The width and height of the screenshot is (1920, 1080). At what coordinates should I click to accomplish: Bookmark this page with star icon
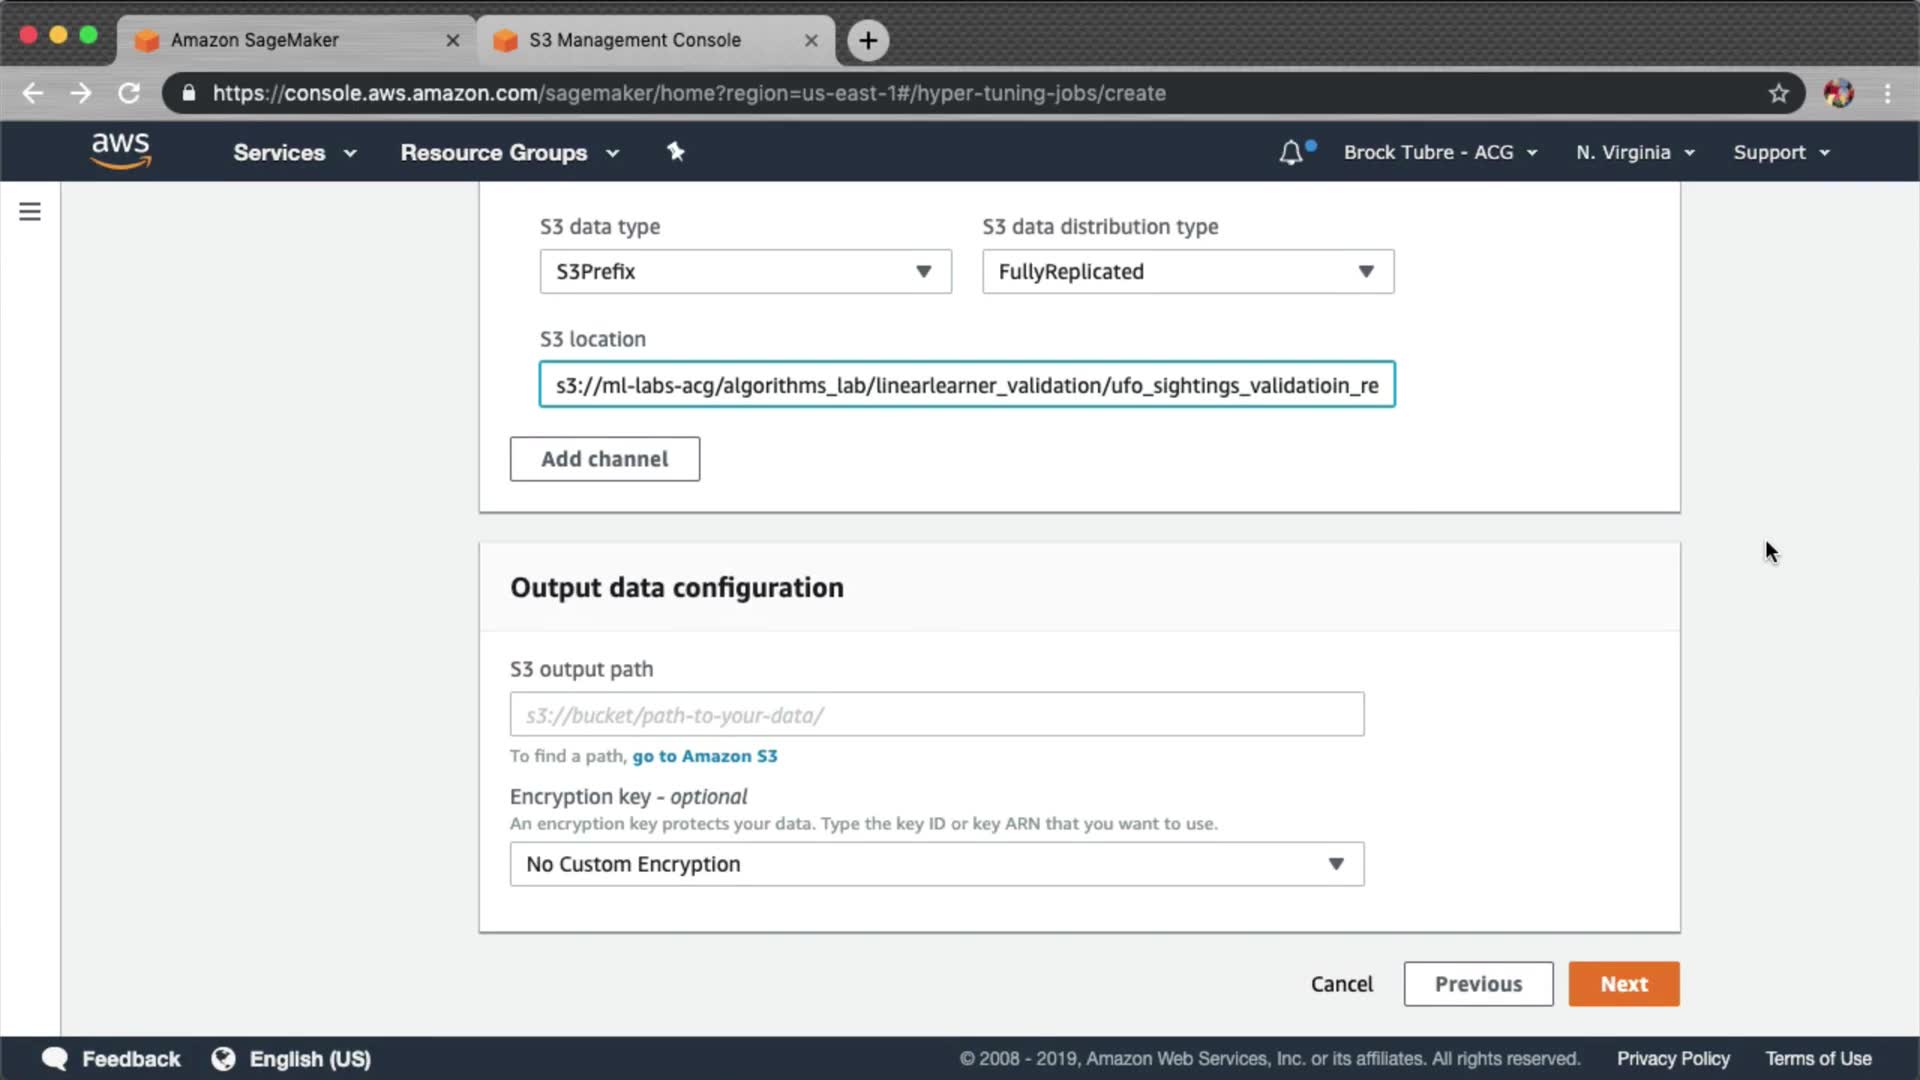pos(1778,93)
